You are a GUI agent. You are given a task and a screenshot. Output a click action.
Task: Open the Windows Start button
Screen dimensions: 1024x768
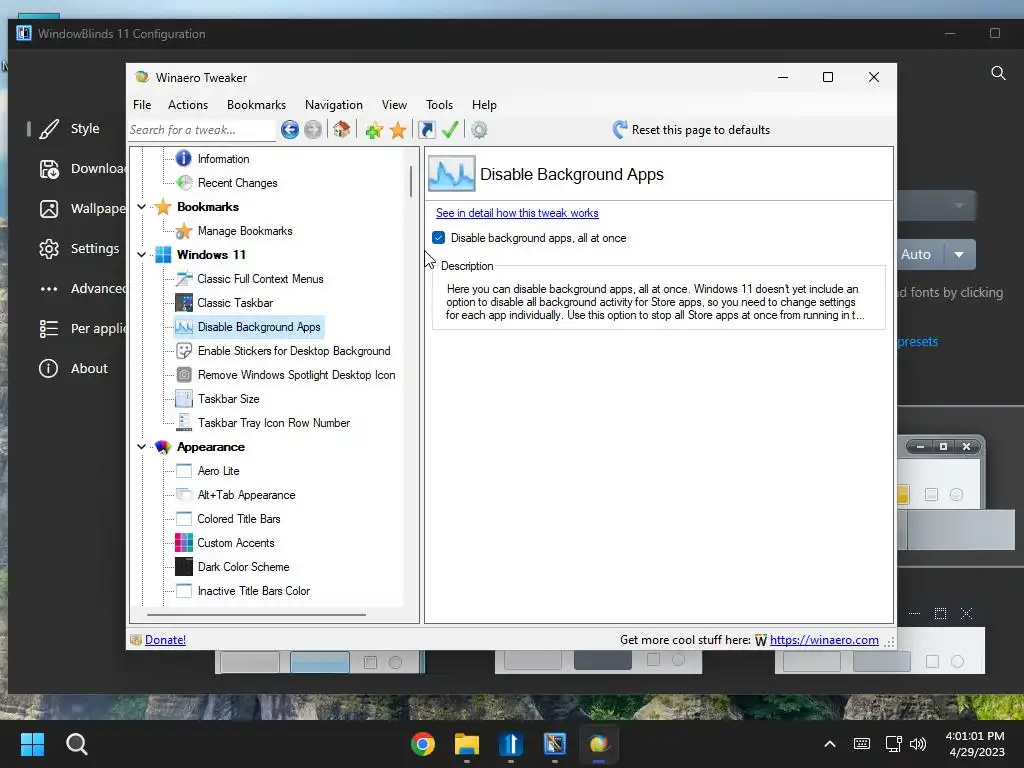click(x=32, y=744)
